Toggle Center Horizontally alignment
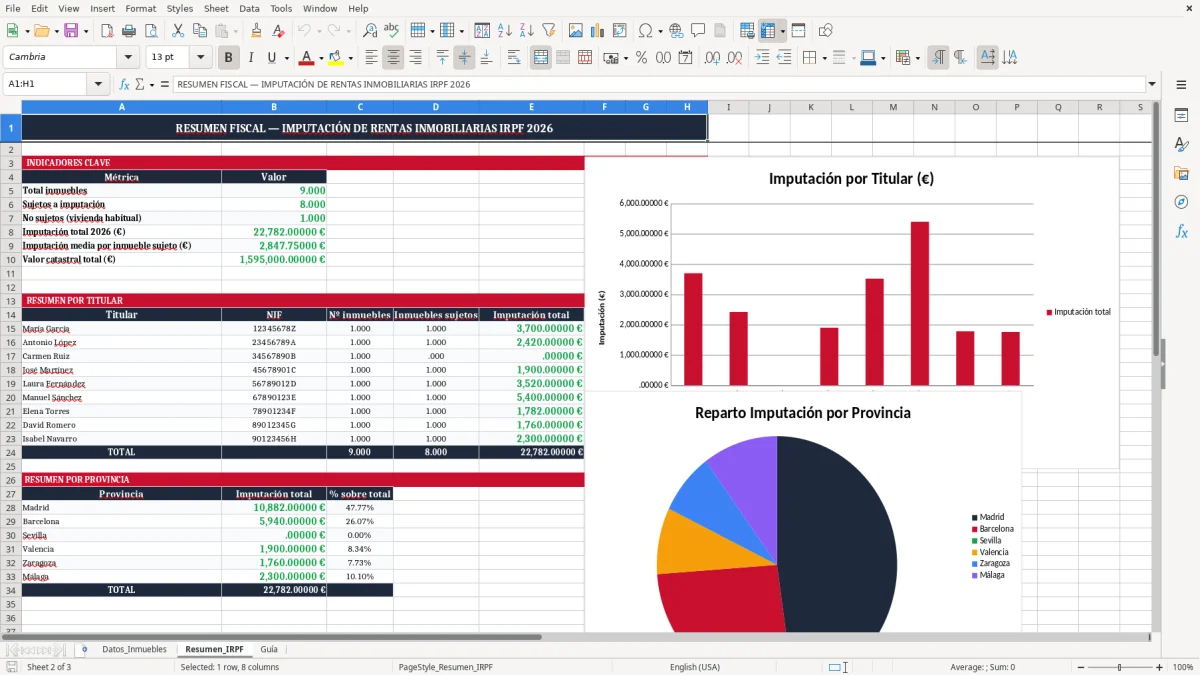 coord(393,58)
